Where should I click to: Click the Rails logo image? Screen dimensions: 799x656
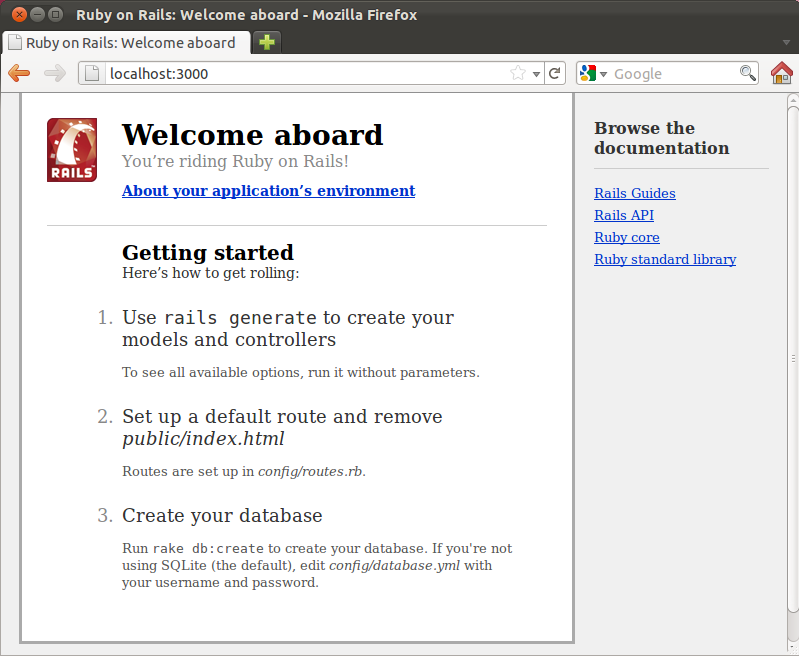[x=72, y=150]
